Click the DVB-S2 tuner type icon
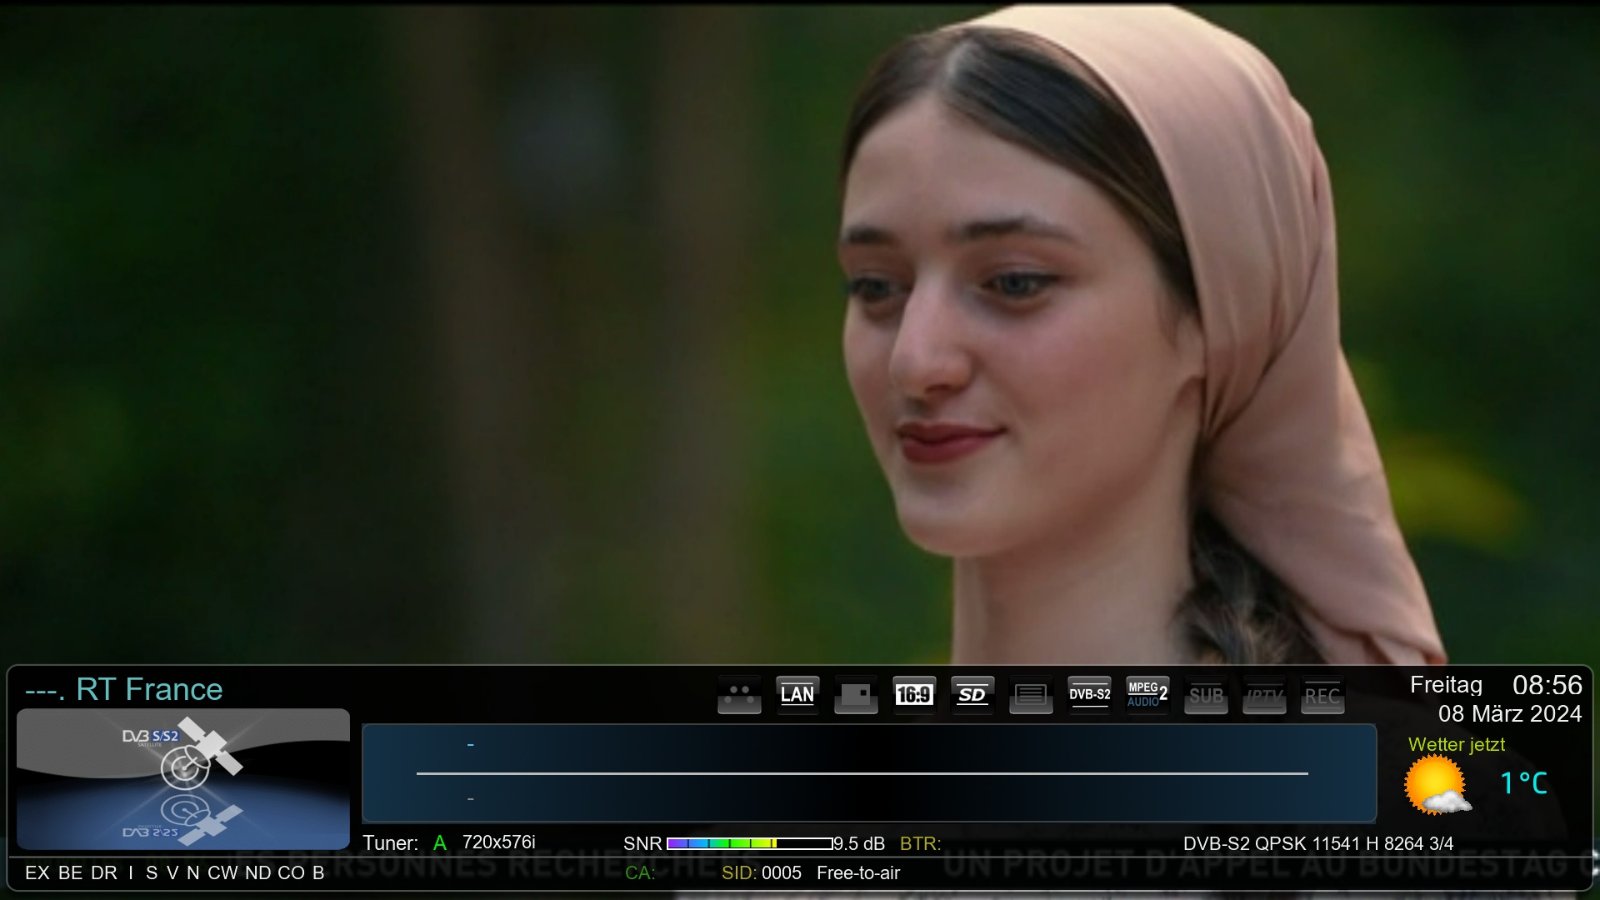 (1089, 695)
